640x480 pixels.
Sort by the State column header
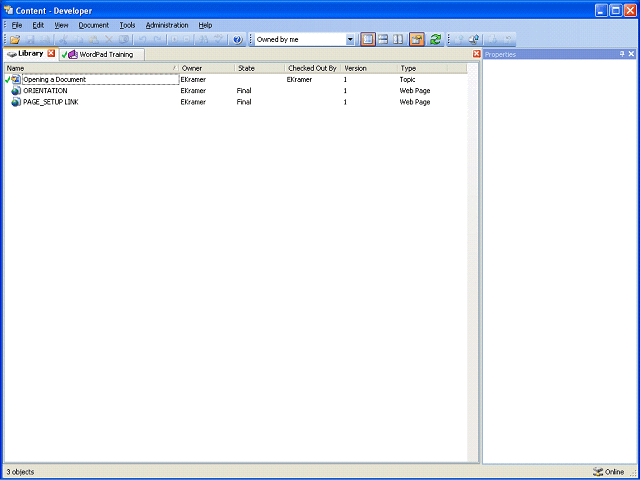(x=260, y=68)
